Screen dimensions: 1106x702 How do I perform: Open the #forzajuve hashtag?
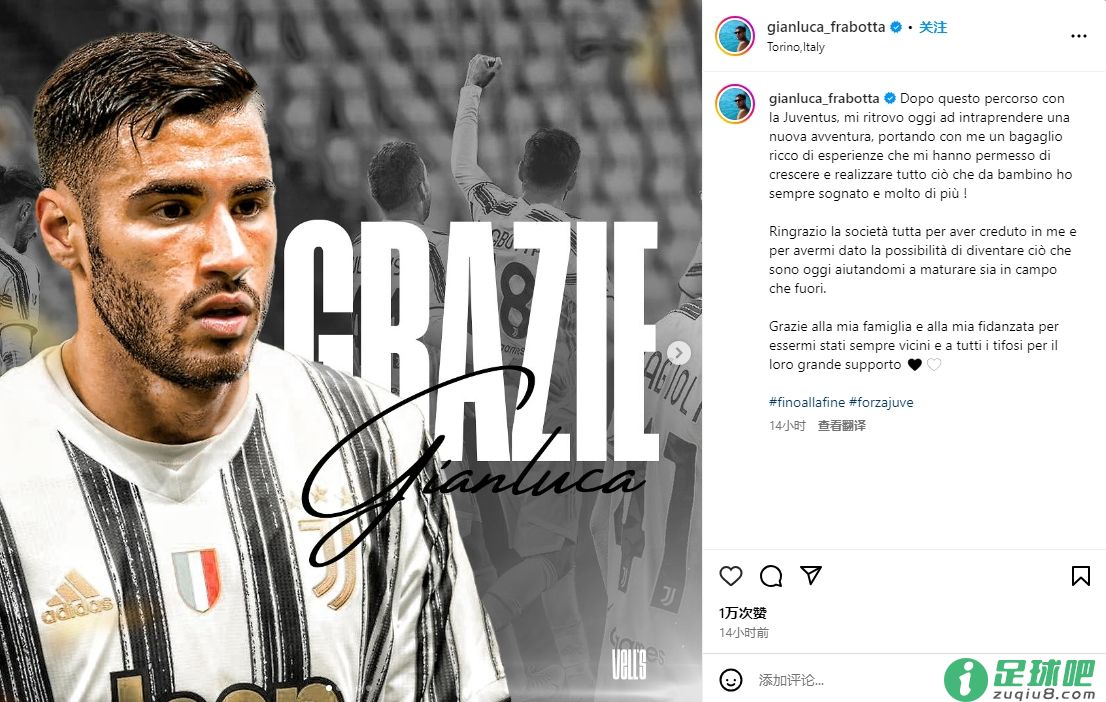coord(881,402)
